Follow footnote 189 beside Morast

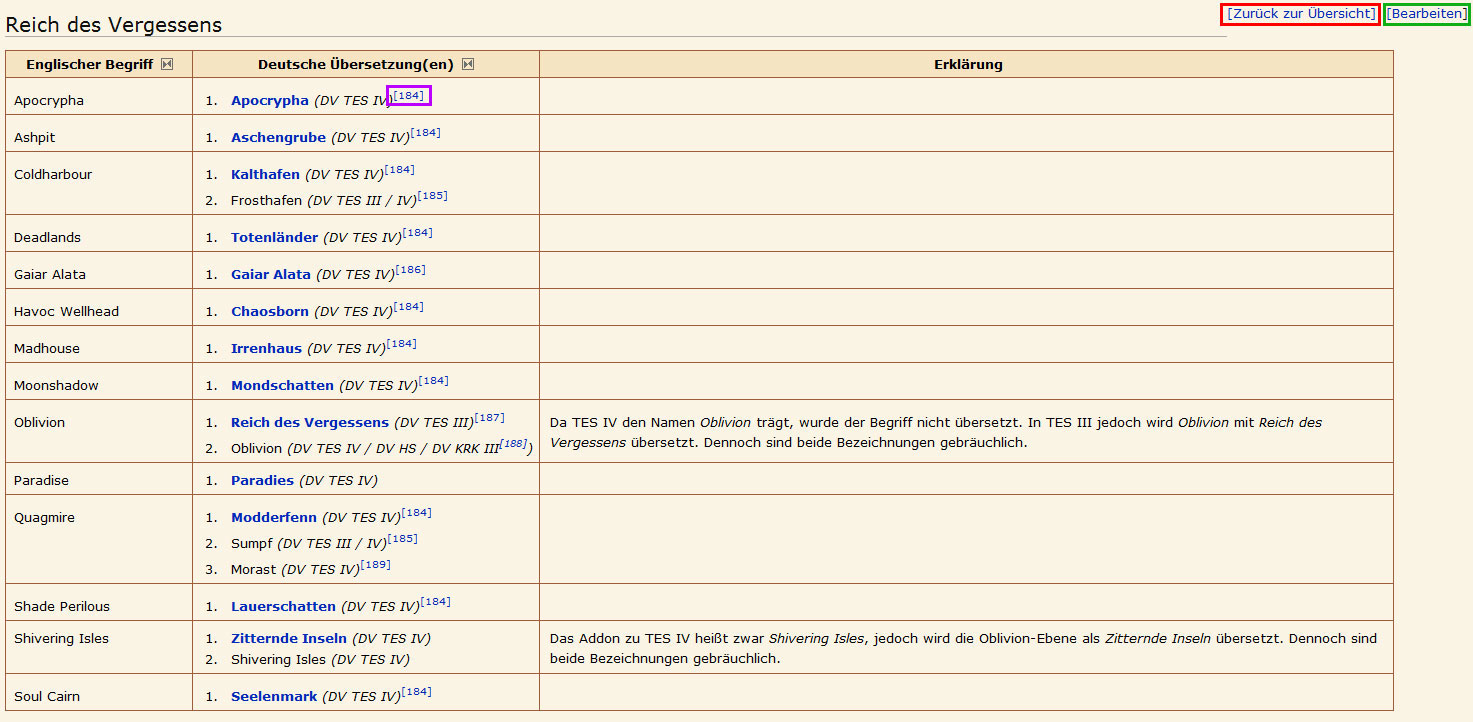tap(375, 565)
